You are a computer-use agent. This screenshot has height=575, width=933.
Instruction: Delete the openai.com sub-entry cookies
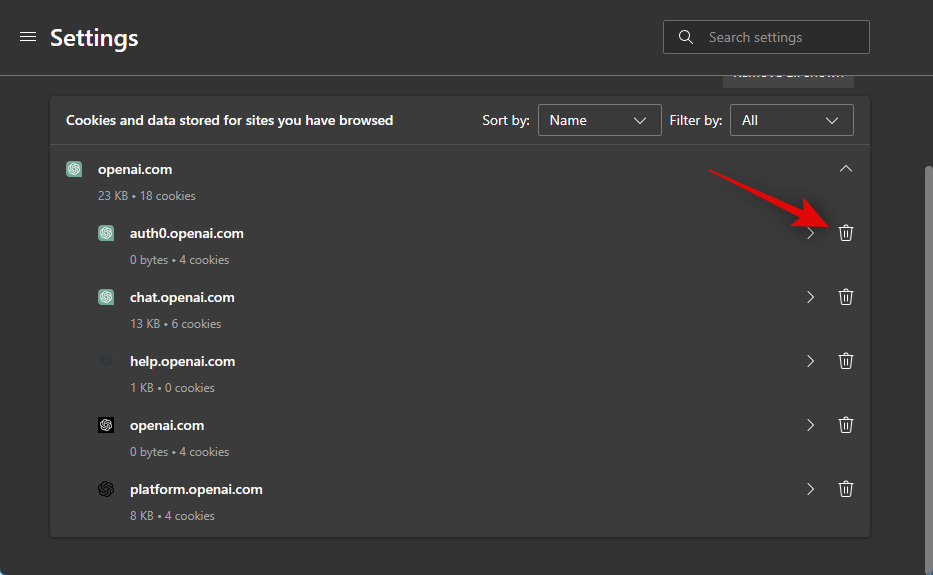pos(845,425)
